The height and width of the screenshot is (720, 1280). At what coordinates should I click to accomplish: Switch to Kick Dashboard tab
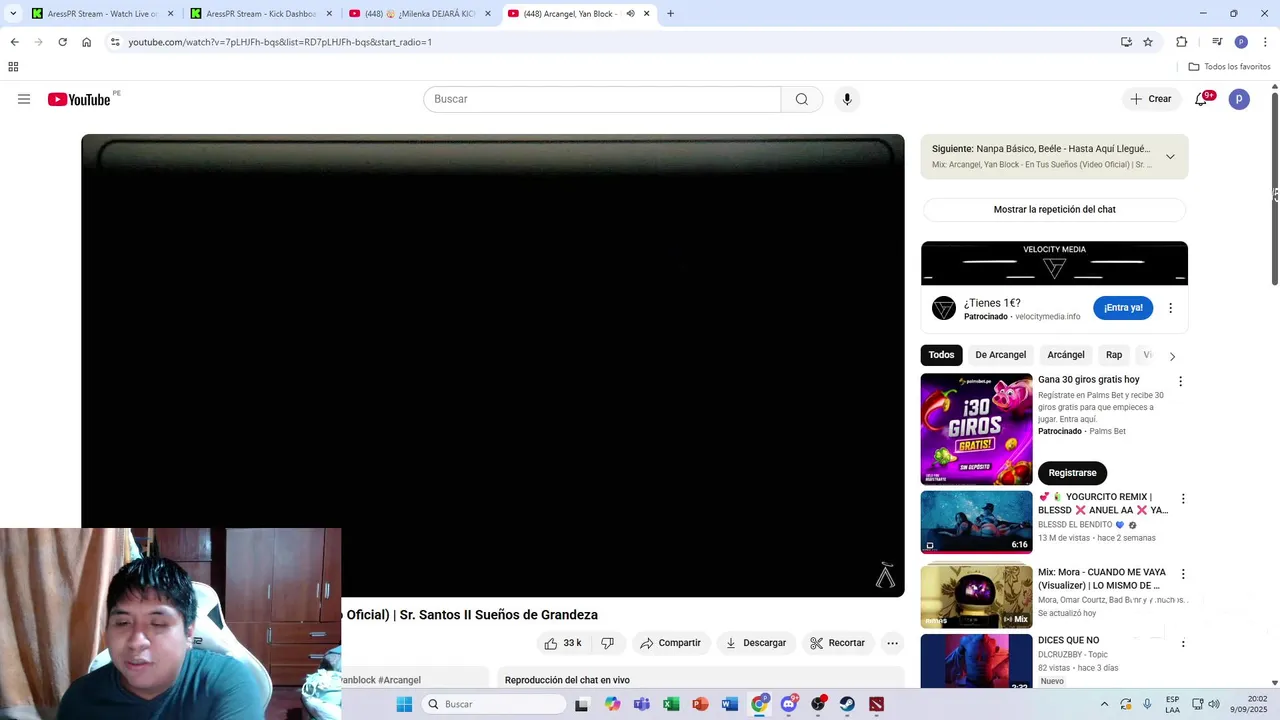click(260, 14)
